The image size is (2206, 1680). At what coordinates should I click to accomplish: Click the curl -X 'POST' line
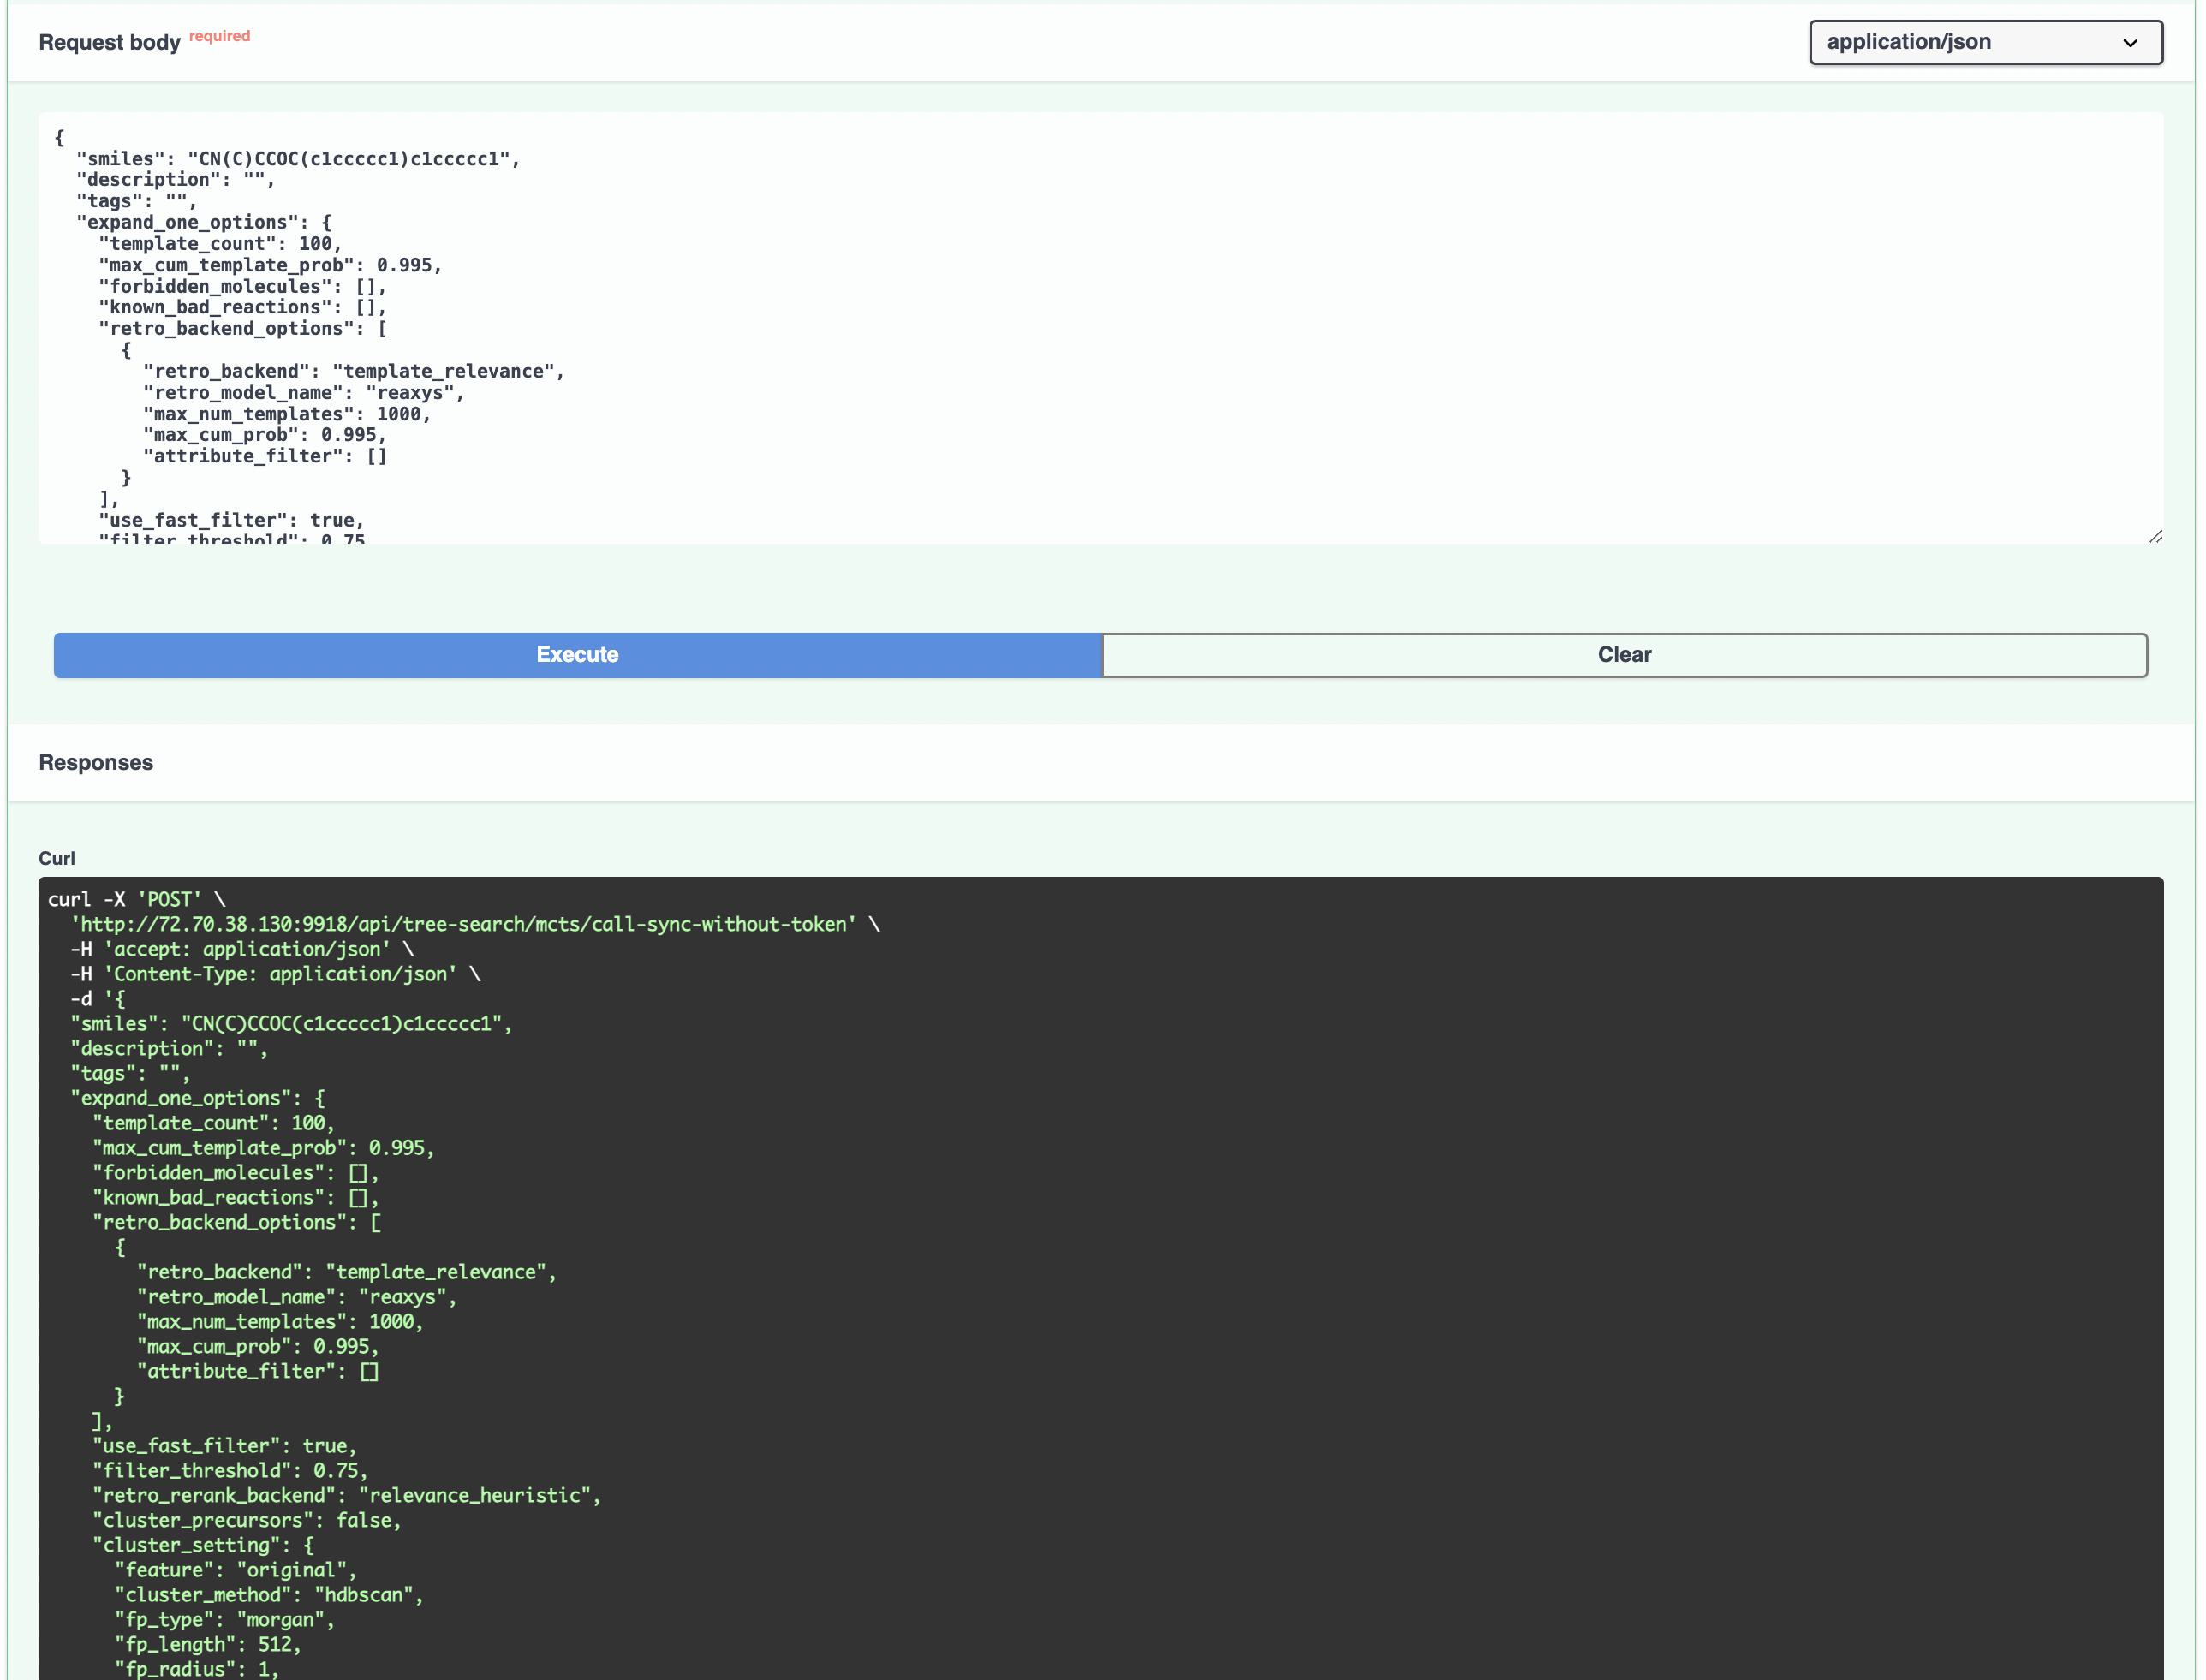click(137, 899)
